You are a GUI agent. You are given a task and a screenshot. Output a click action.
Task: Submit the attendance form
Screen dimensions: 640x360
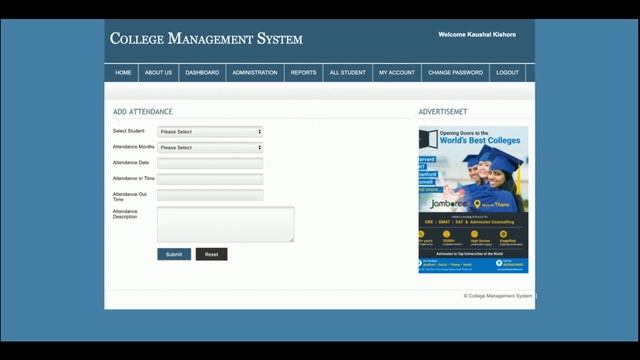click(x=174, y=254)
